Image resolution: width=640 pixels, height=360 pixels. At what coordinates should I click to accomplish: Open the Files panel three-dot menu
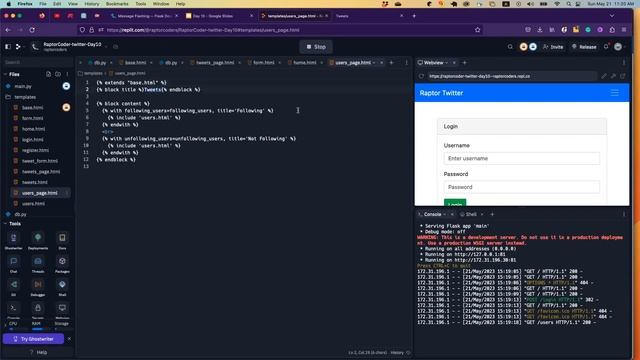point(67,74)
